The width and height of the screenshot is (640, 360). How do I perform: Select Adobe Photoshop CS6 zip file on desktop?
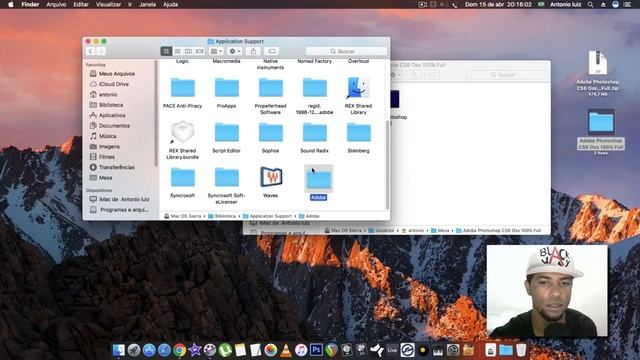click(x=598, y=62)
